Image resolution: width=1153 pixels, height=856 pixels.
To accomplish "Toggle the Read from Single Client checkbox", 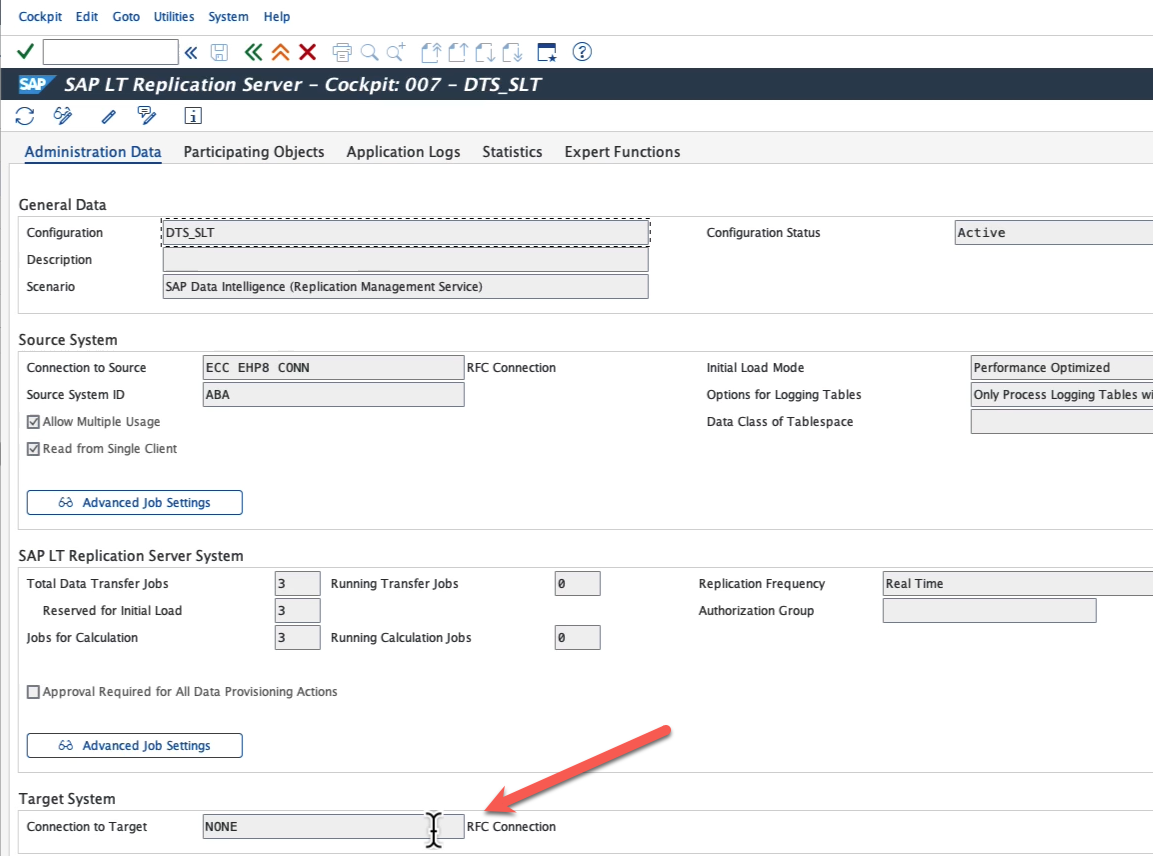I will pos(34,449).
